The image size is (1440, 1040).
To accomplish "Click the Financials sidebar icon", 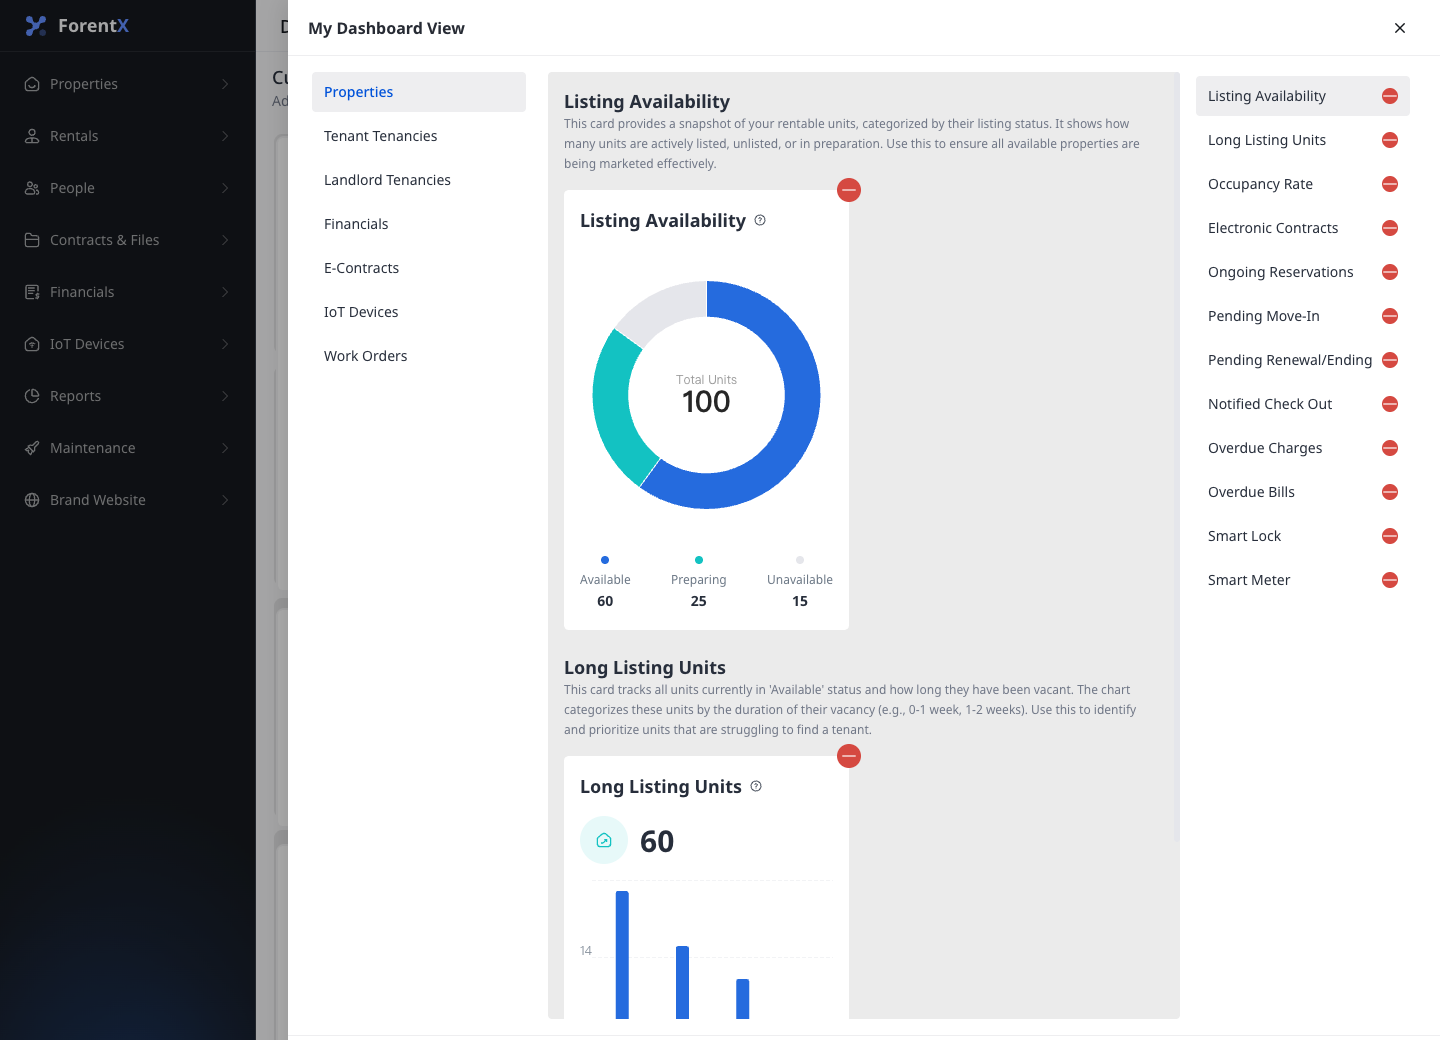I will 32,292.
